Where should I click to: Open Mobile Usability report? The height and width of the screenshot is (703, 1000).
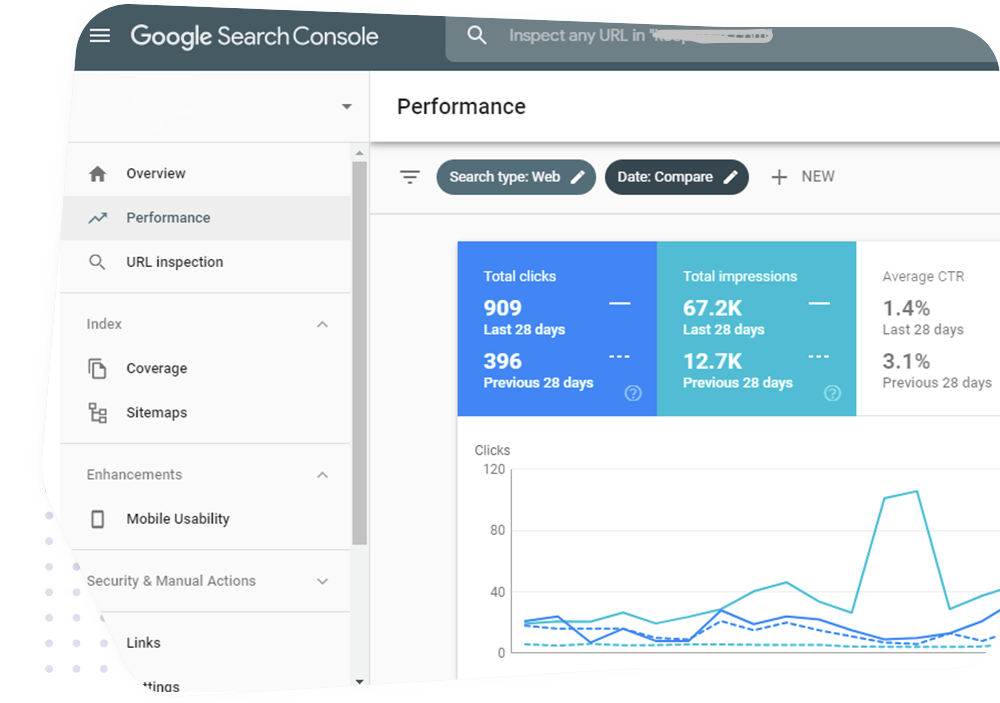click(x=205, y=519)
